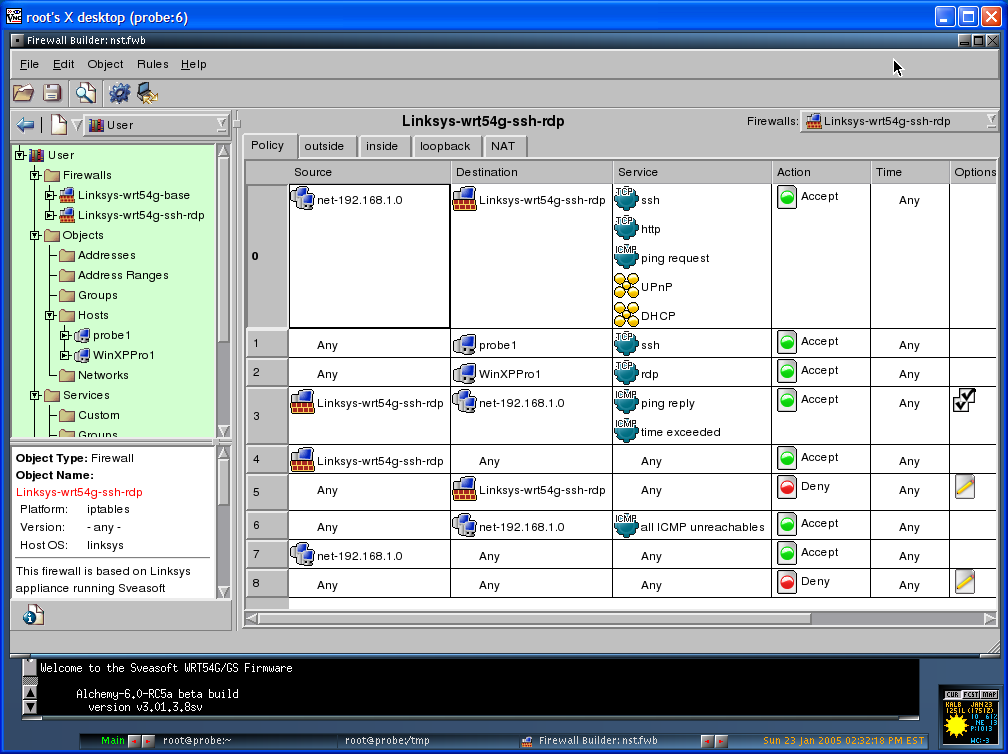Select the time exceeded ICMP icon
The image size is (1008, 754).
(626, 431)
